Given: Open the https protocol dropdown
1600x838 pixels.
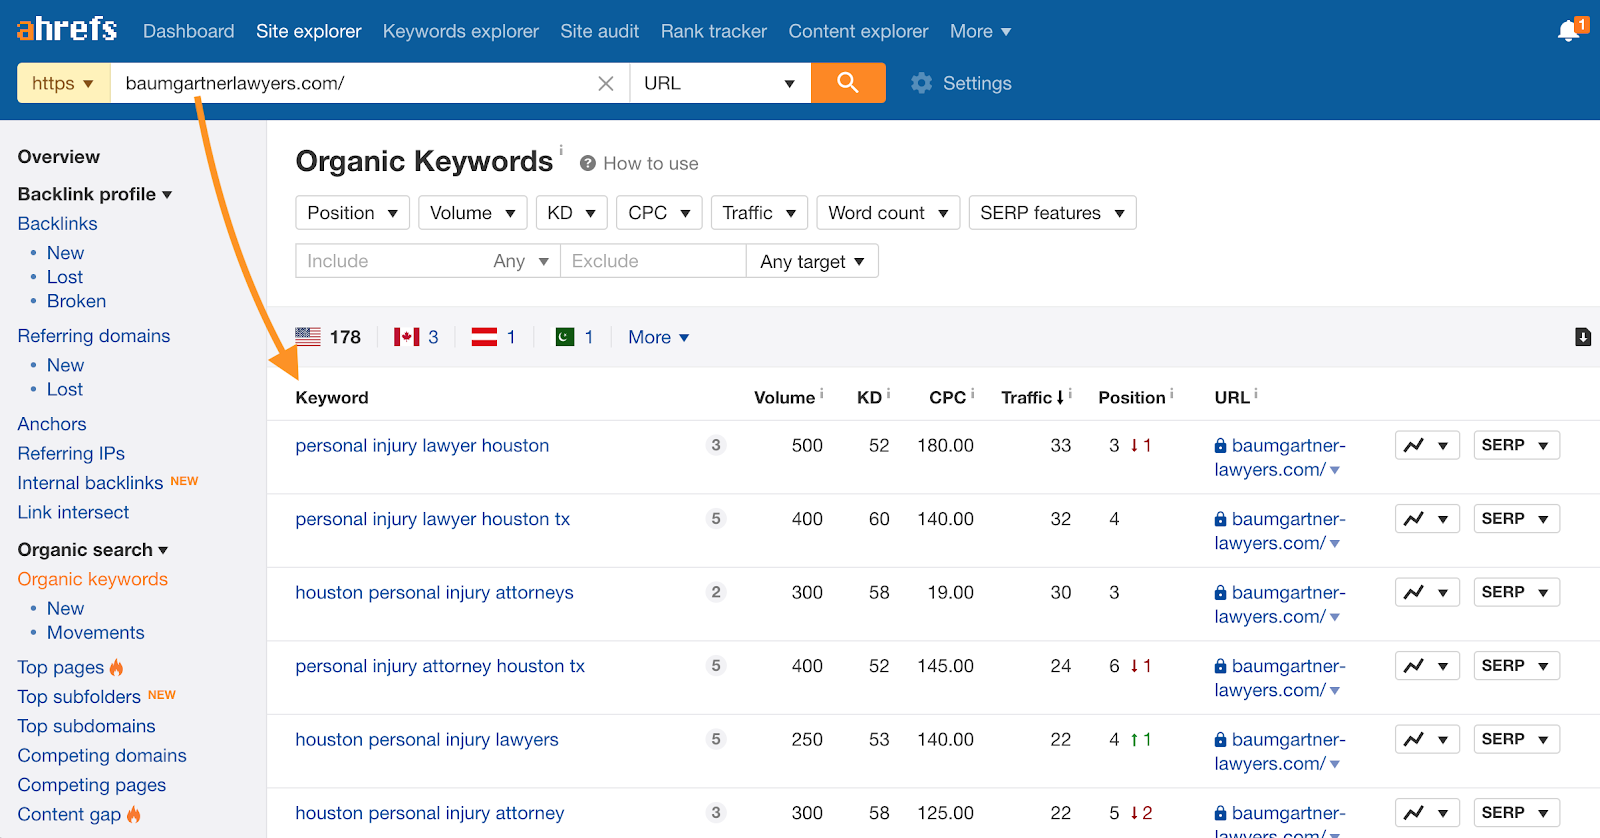Looking at the screenshot, I should [x=63, y=84].
